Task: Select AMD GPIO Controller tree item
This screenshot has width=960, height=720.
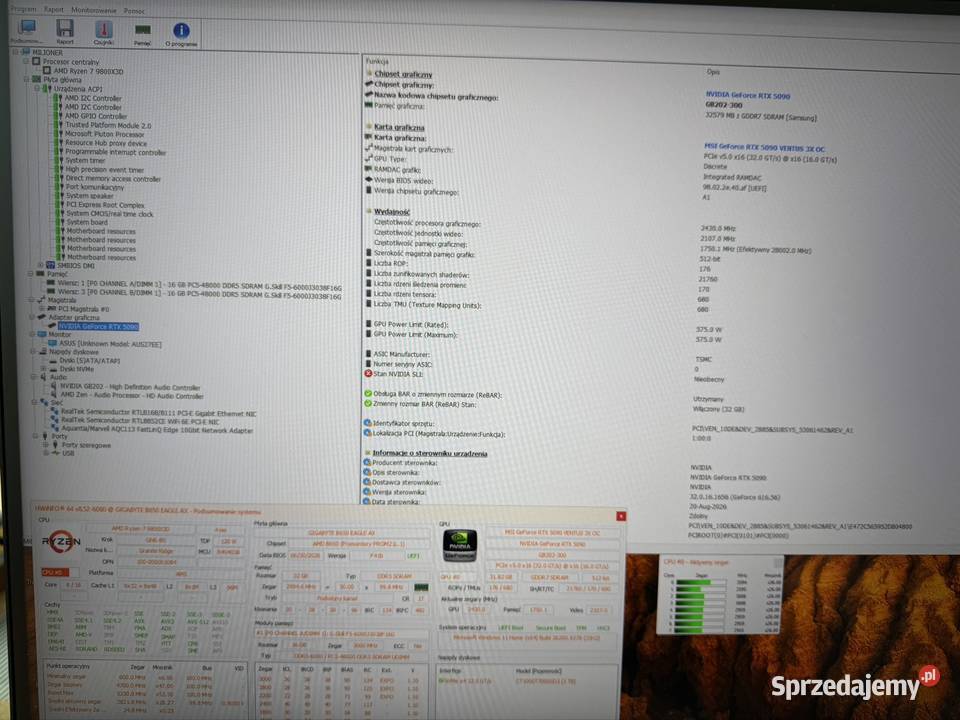Action: point(96,116)
